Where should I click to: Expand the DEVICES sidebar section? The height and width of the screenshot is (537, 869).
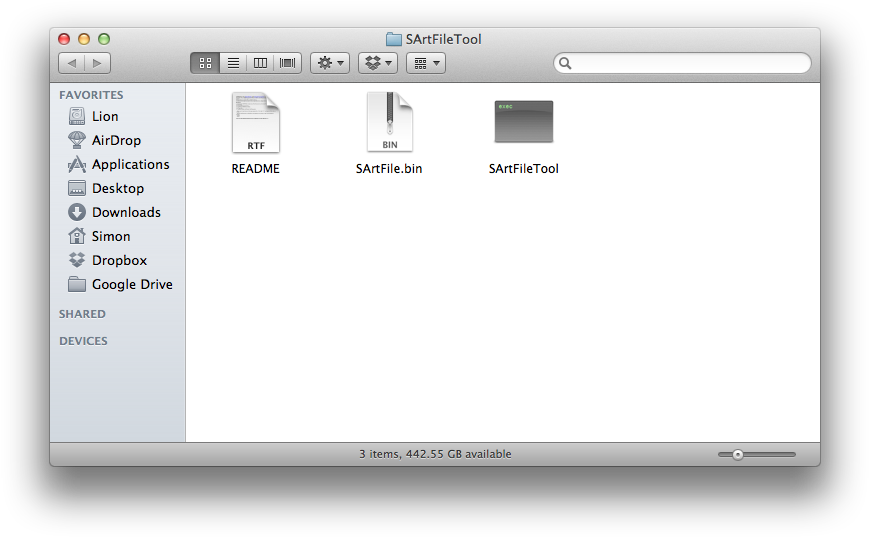83,341
